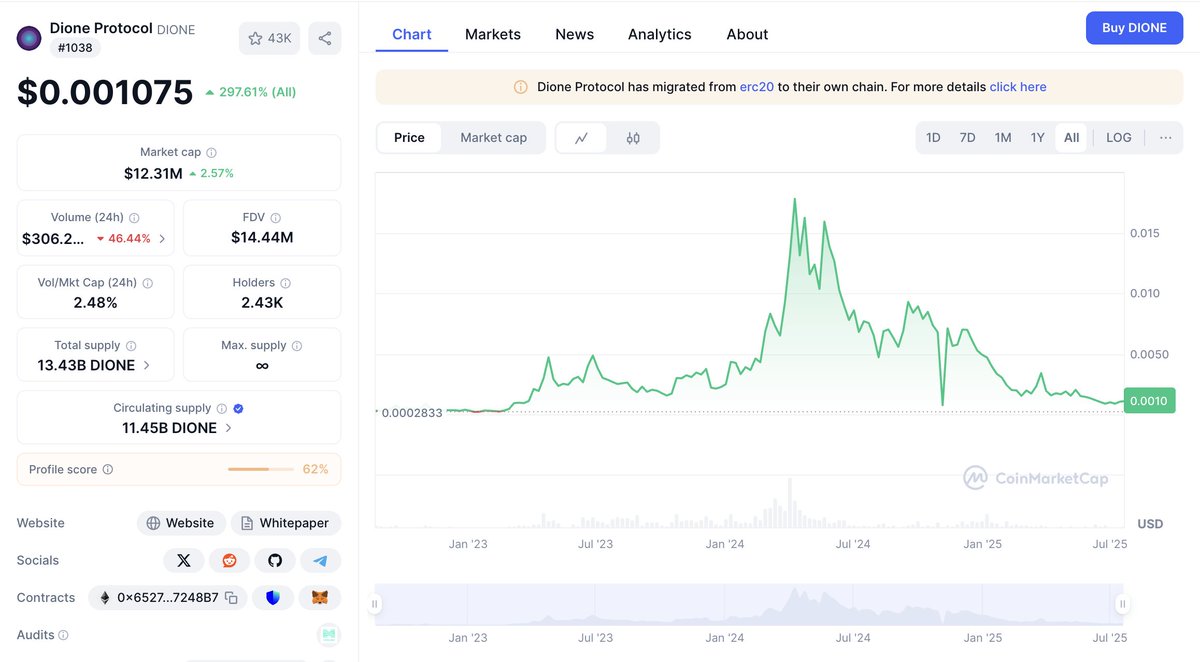Click the 0.0002833 starting price label
Viewport: 1200px width, 662px height.
point(410,412)
